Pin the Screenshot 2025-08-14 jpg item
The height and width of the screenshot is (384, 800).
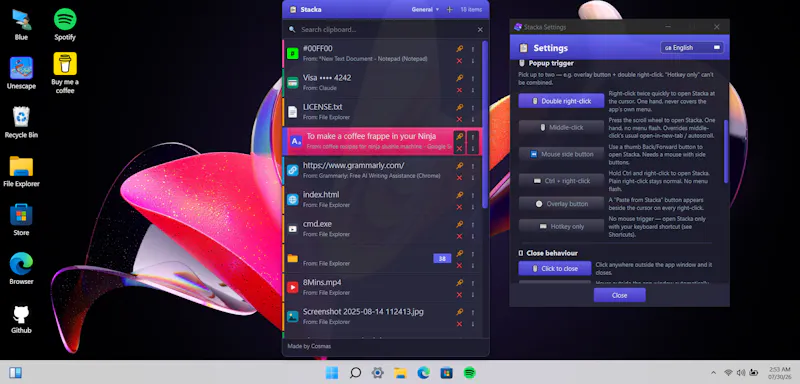459,312
